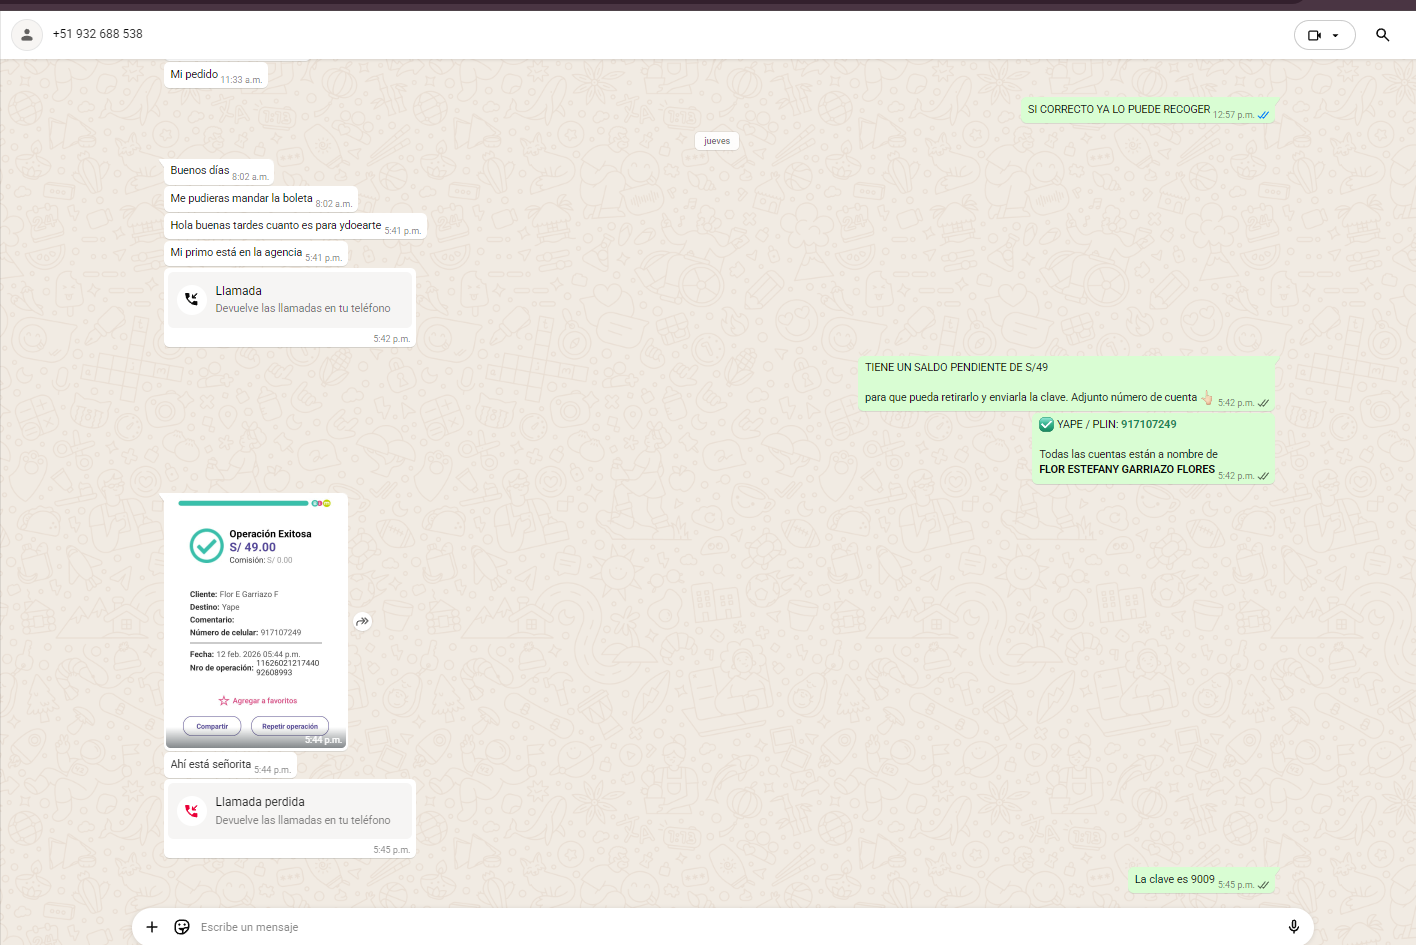The height and width of the screenshot is (945, 1416).
Task: Select the 'Me pudieras mandar la boleta' message
Action: [x=241, y=199]
